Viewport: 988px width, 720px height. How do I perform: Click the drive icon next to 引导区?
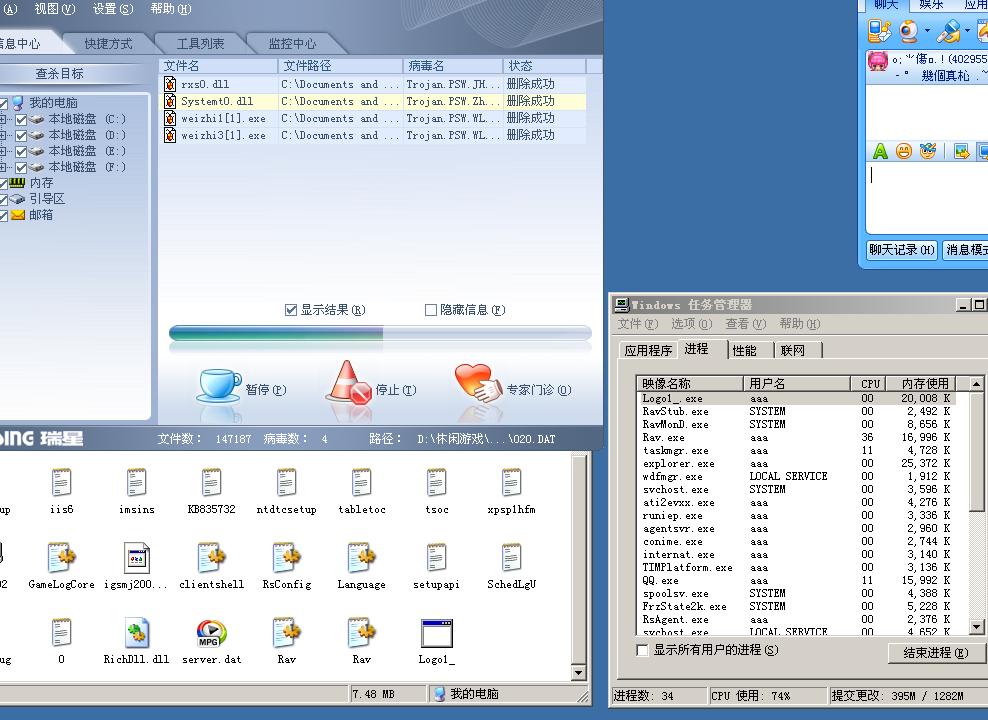18,199
